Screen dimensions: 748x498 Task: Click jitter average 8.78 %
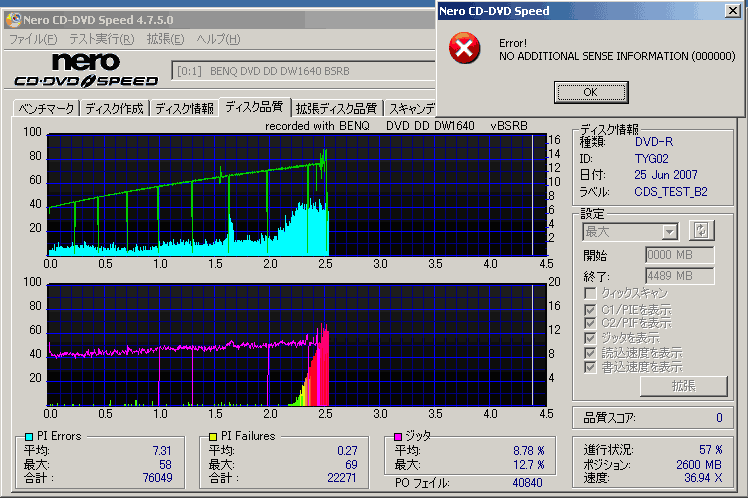point(529,450)
